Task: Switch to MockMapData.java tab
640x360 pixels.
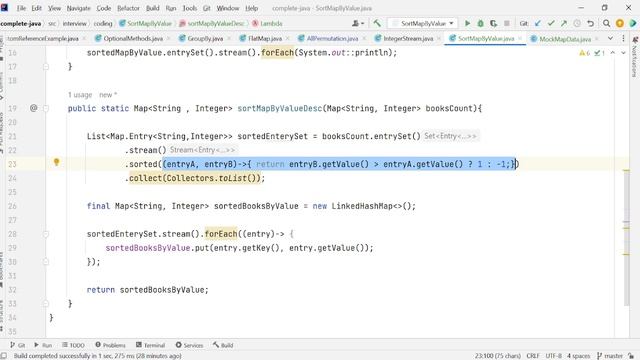Action: 565,38
